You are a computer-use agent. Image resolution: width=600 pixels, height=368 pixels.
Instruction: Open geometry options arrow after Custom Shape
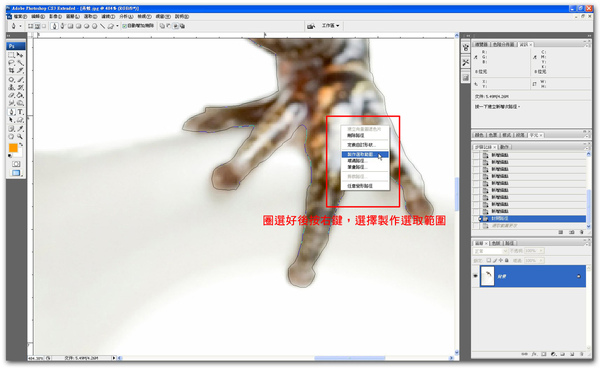click(117, 26)
